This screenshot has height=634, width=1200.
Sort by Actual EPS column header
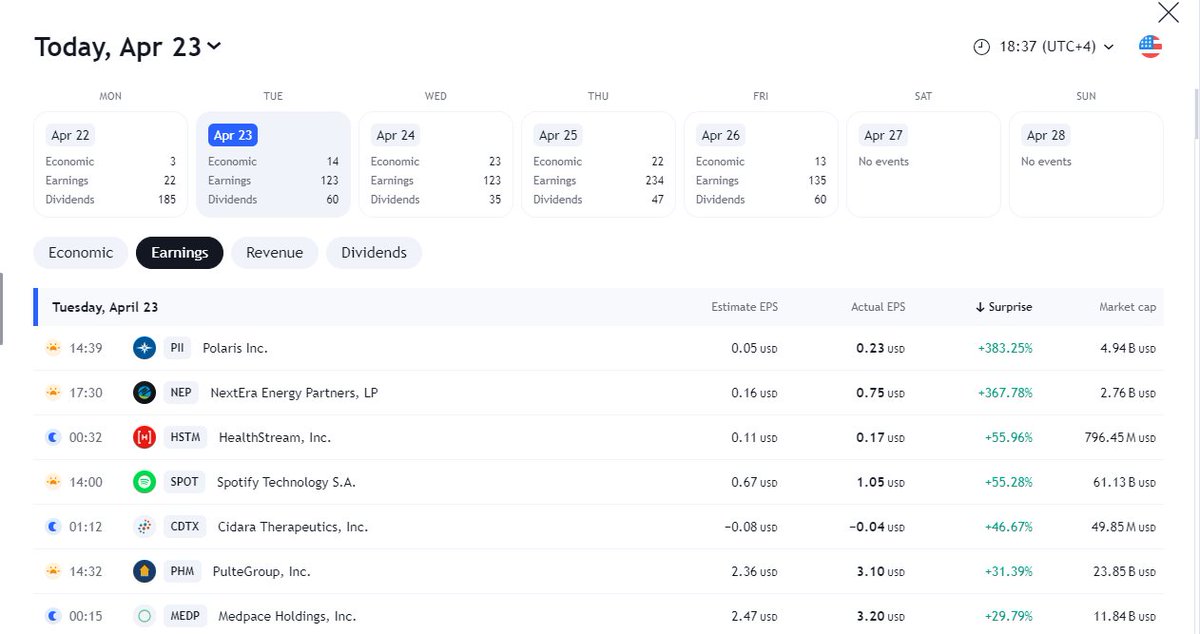(x=878, y=307)
